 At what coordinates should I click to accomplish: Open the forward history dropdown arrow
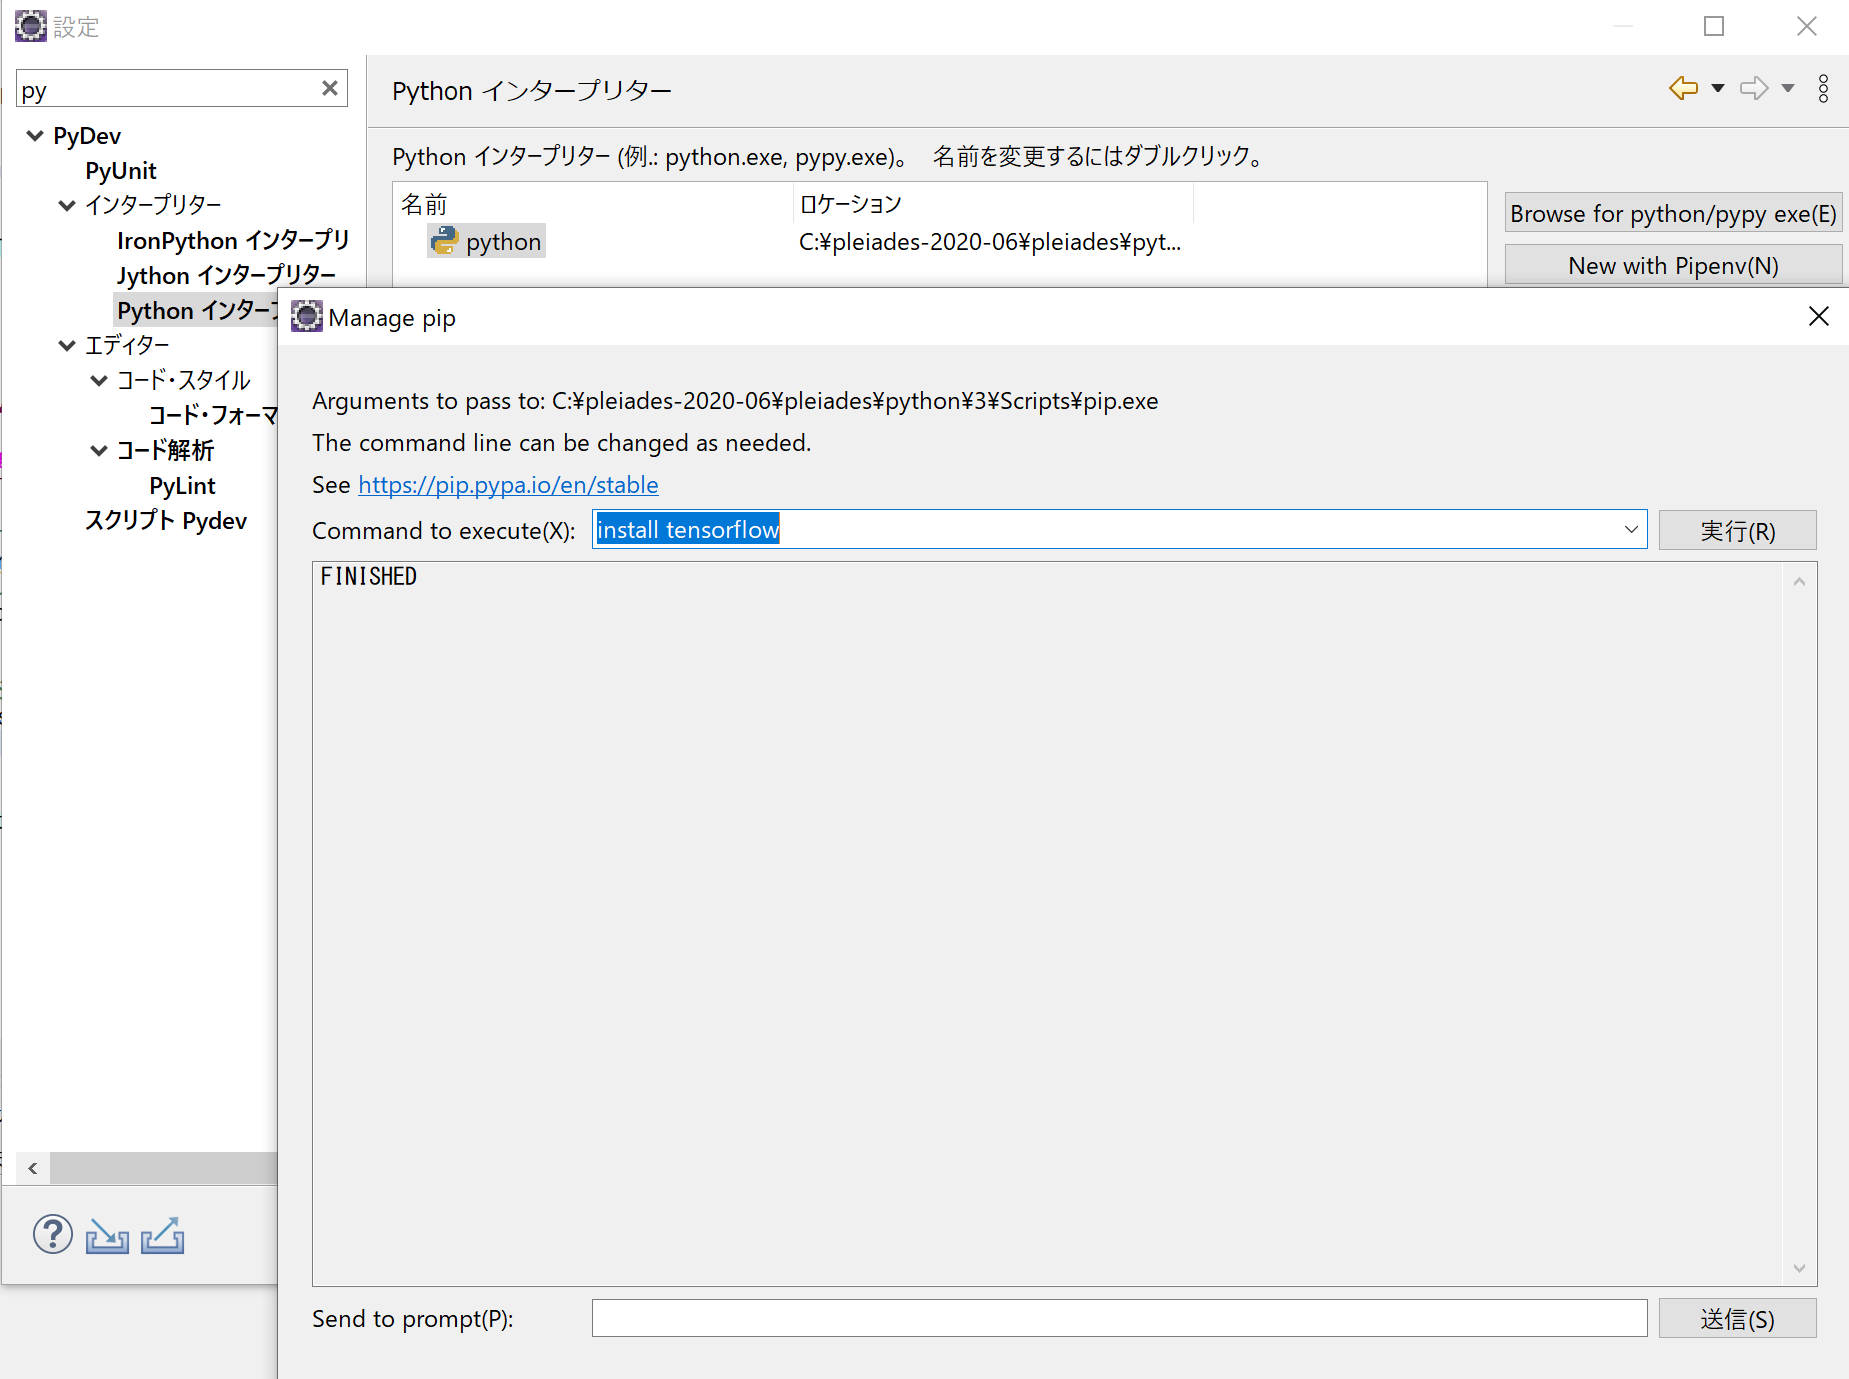pyautogui.click(x=1788, y=89)
